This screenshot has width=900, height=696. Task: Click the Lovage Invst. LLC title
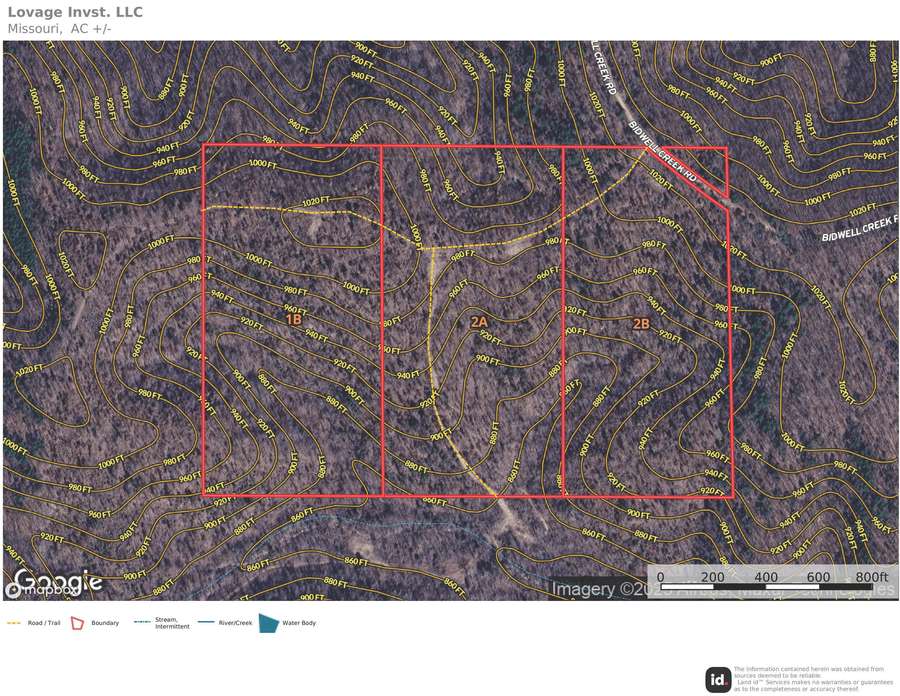(x=75, y=12)
